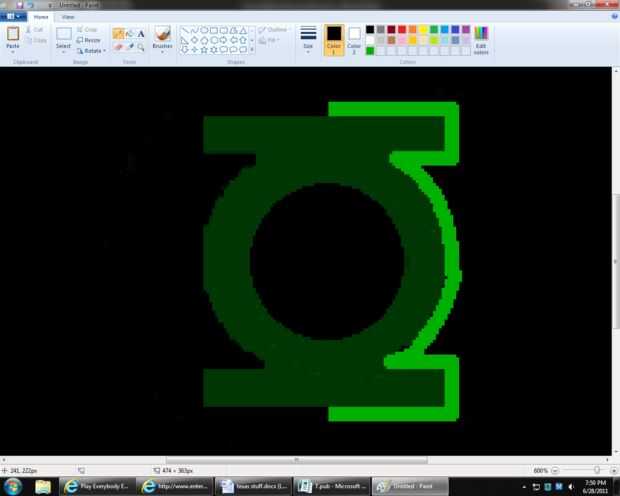Open the Windows Start menu
The width and height of the screenshot is (620, 496).
click(13, 487)
